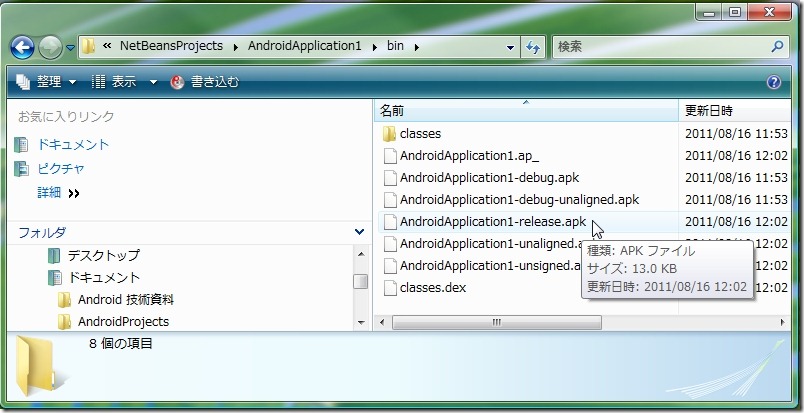Image resolution: width=804 pixels, height=413 pixels.
Task: Click the AndroidApplication1.ap_ file icon
Action: pos(389,155)
